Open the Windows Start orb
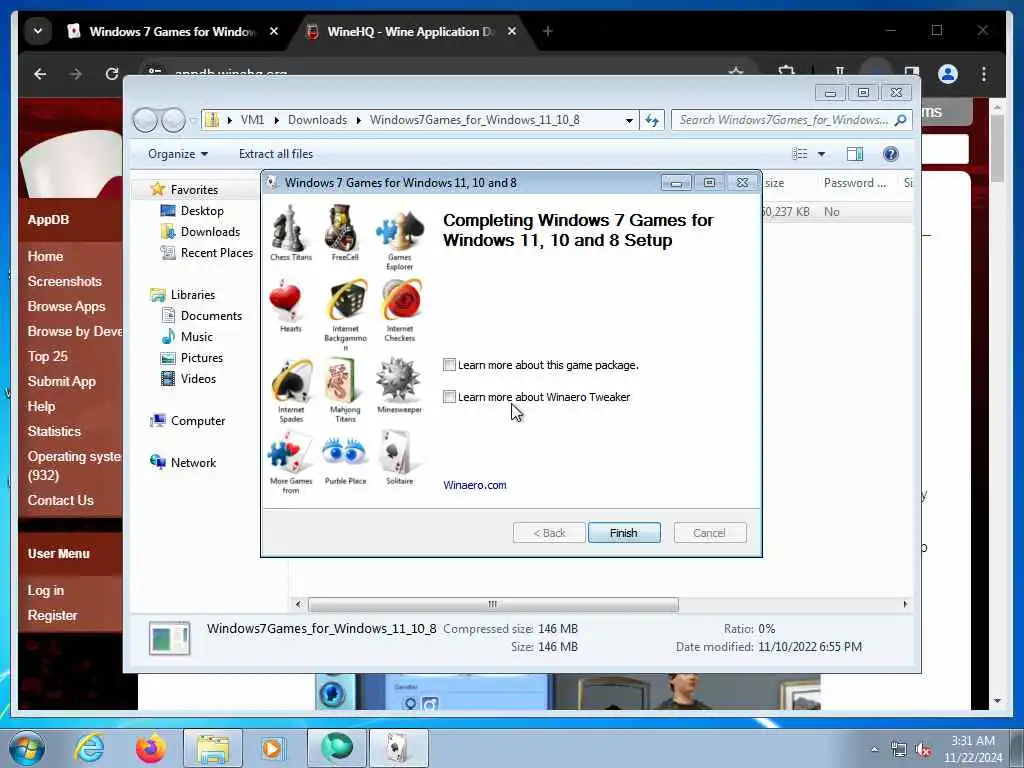Screen dimensions: 1024x768 (27, 748)
